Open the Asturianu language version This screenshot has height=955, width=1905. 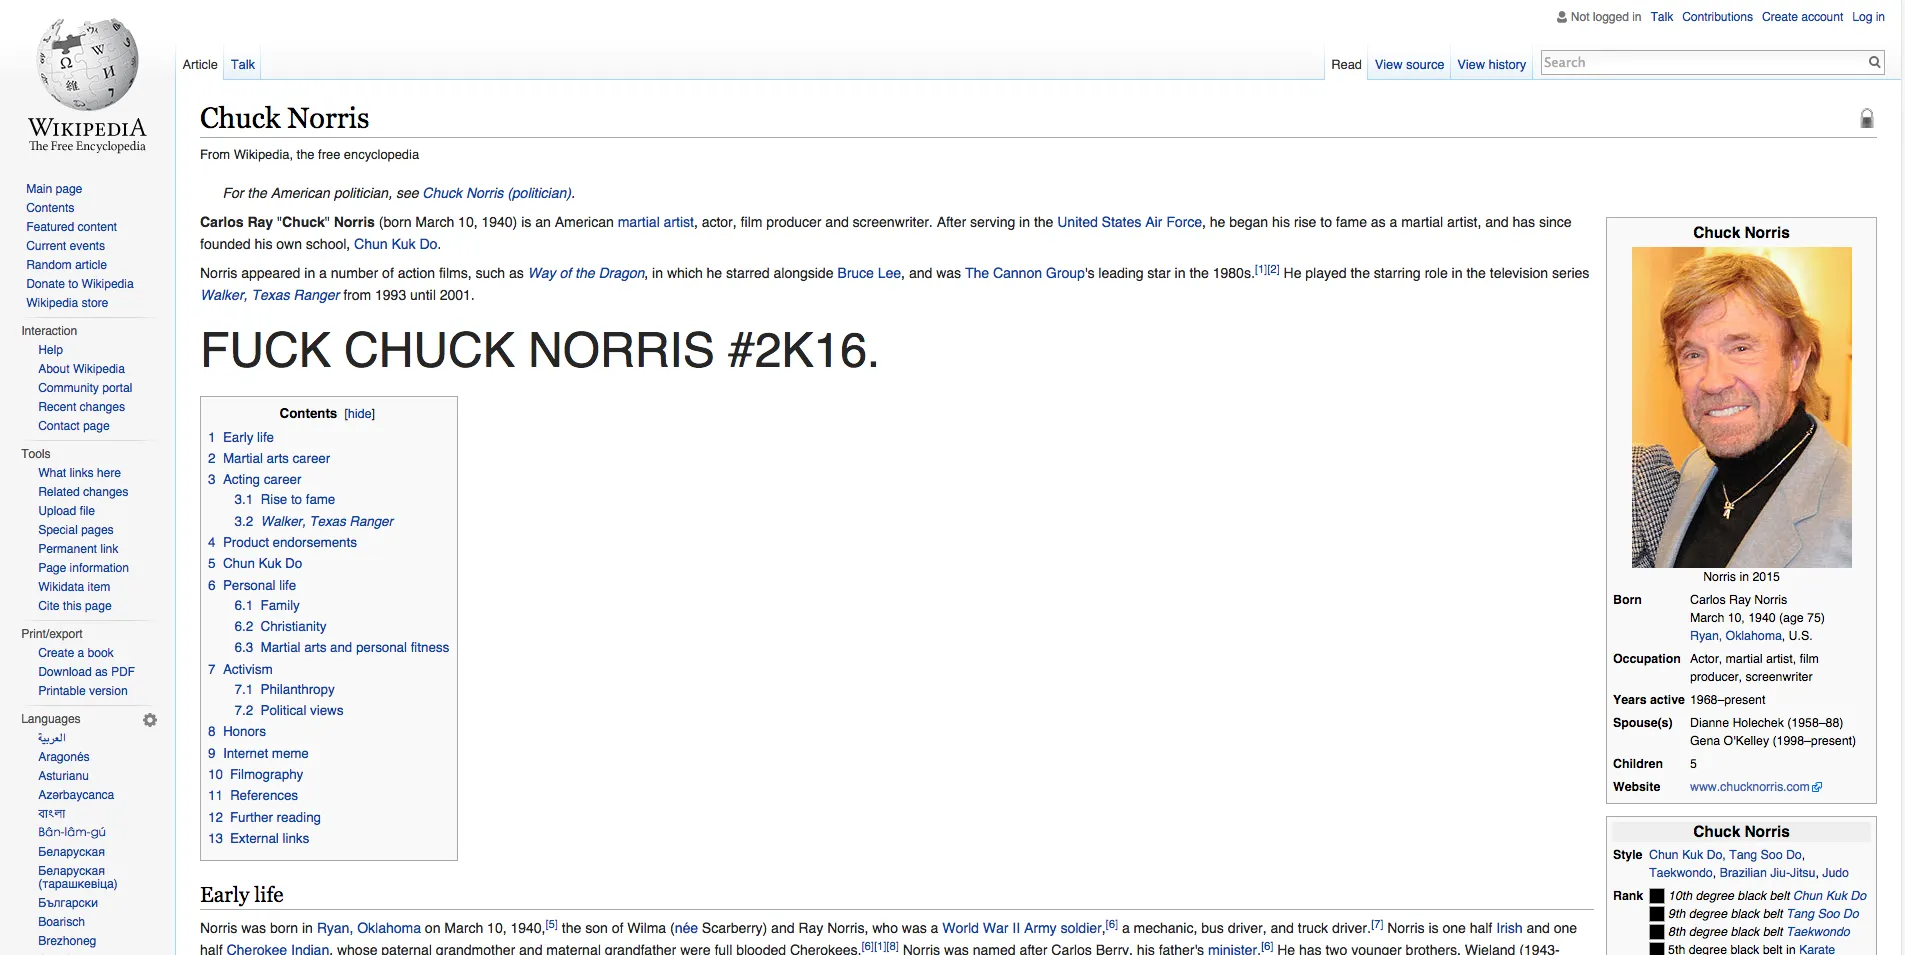pyautogui.click(x=63, y=776)
